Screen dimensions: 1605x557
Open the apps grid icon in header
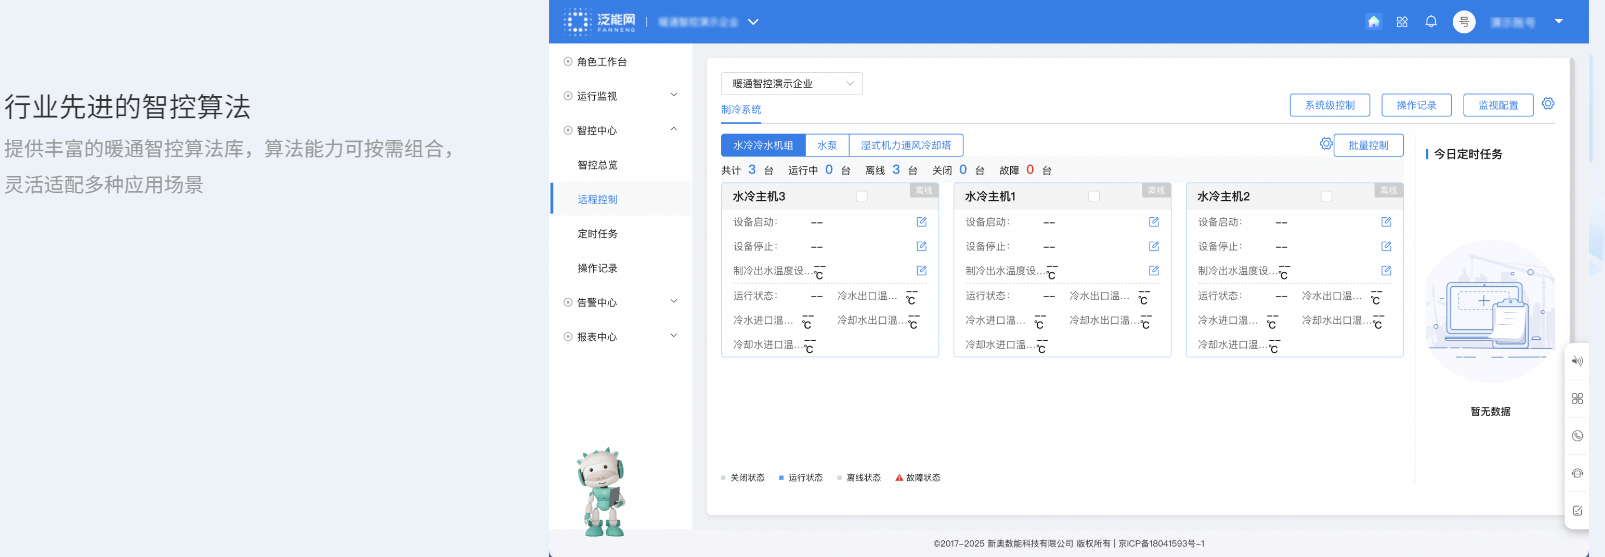pos(1402,22)
